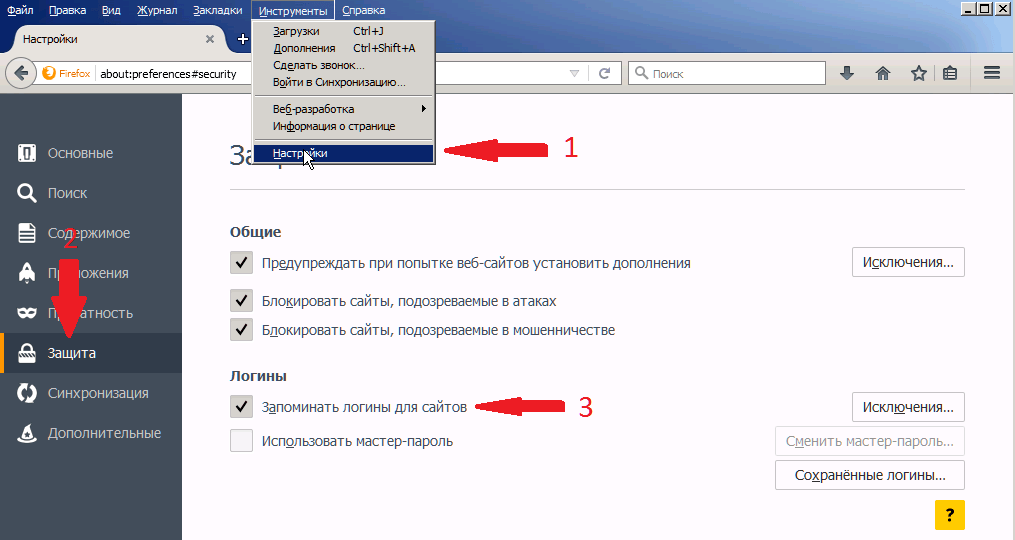Click Исключения button in the logins section

tap(908, 407)
